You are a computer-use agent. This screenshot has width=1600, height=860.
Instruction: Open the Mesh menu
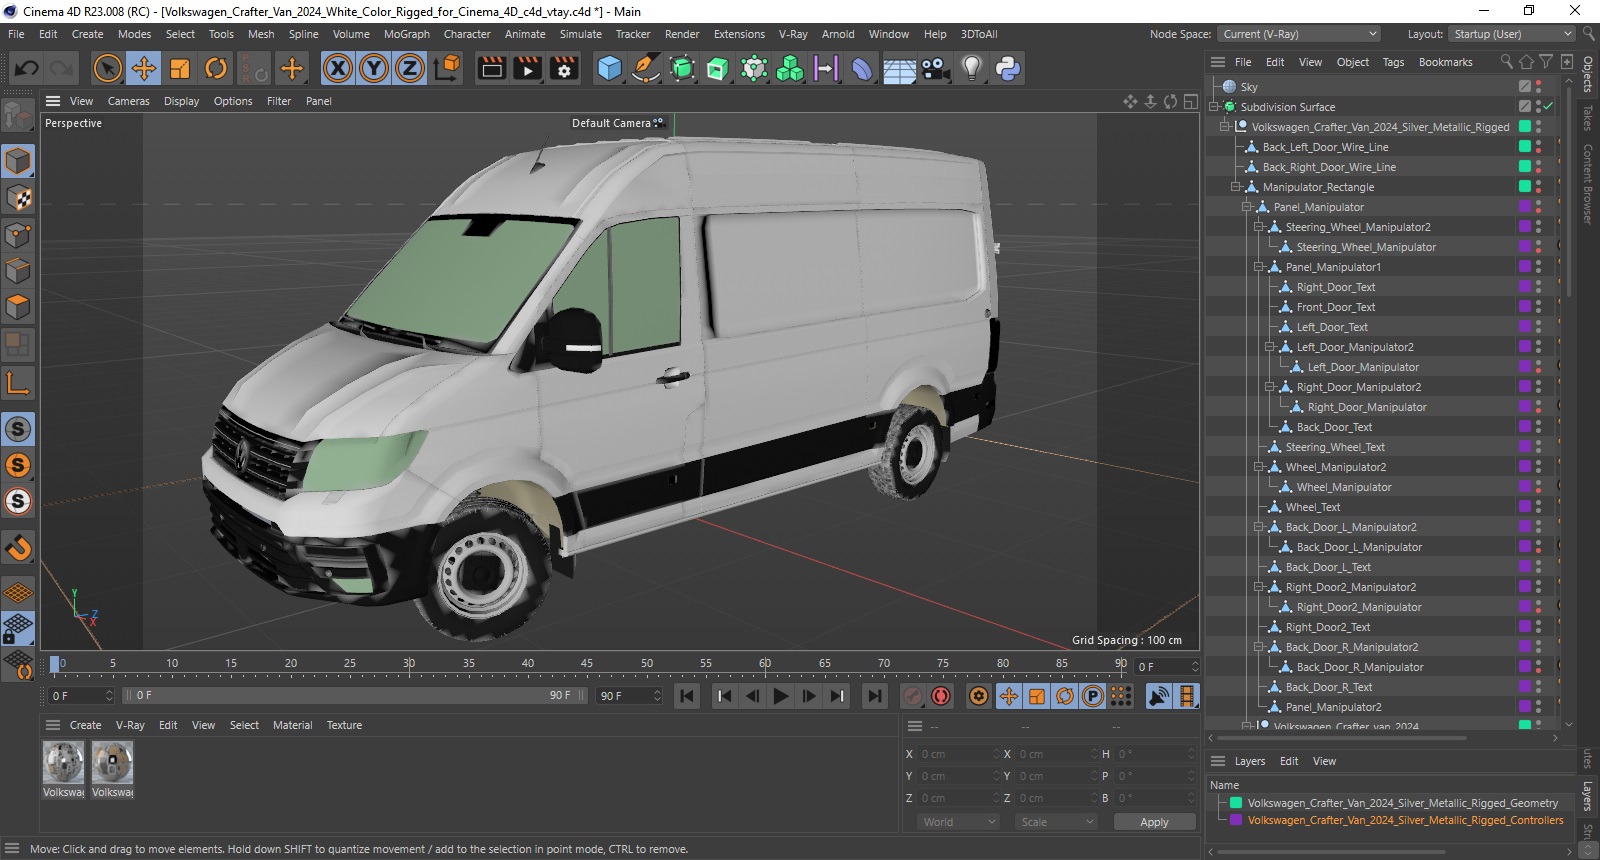(x=261, y=34)
